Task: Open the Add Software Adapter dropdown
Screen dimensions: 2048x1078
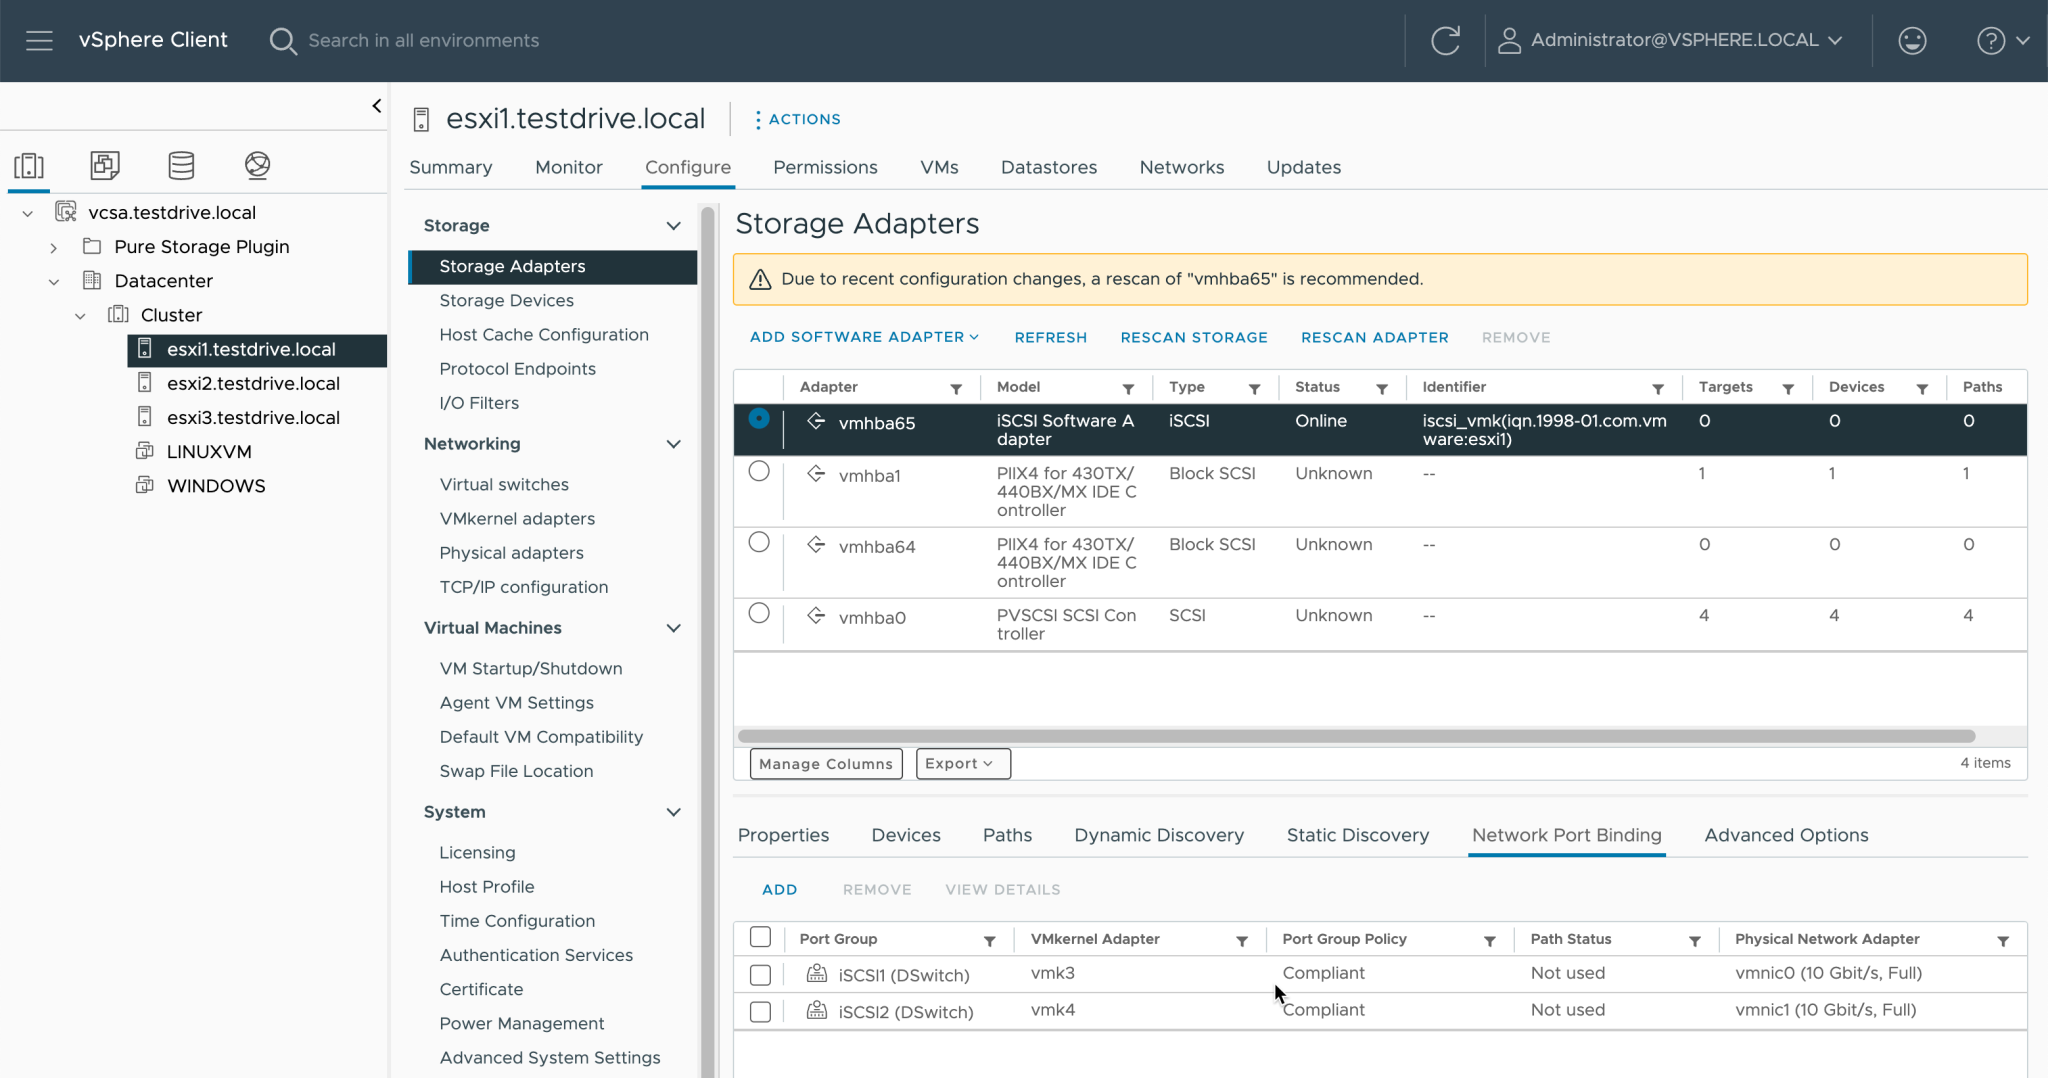Action: [864, 337]
